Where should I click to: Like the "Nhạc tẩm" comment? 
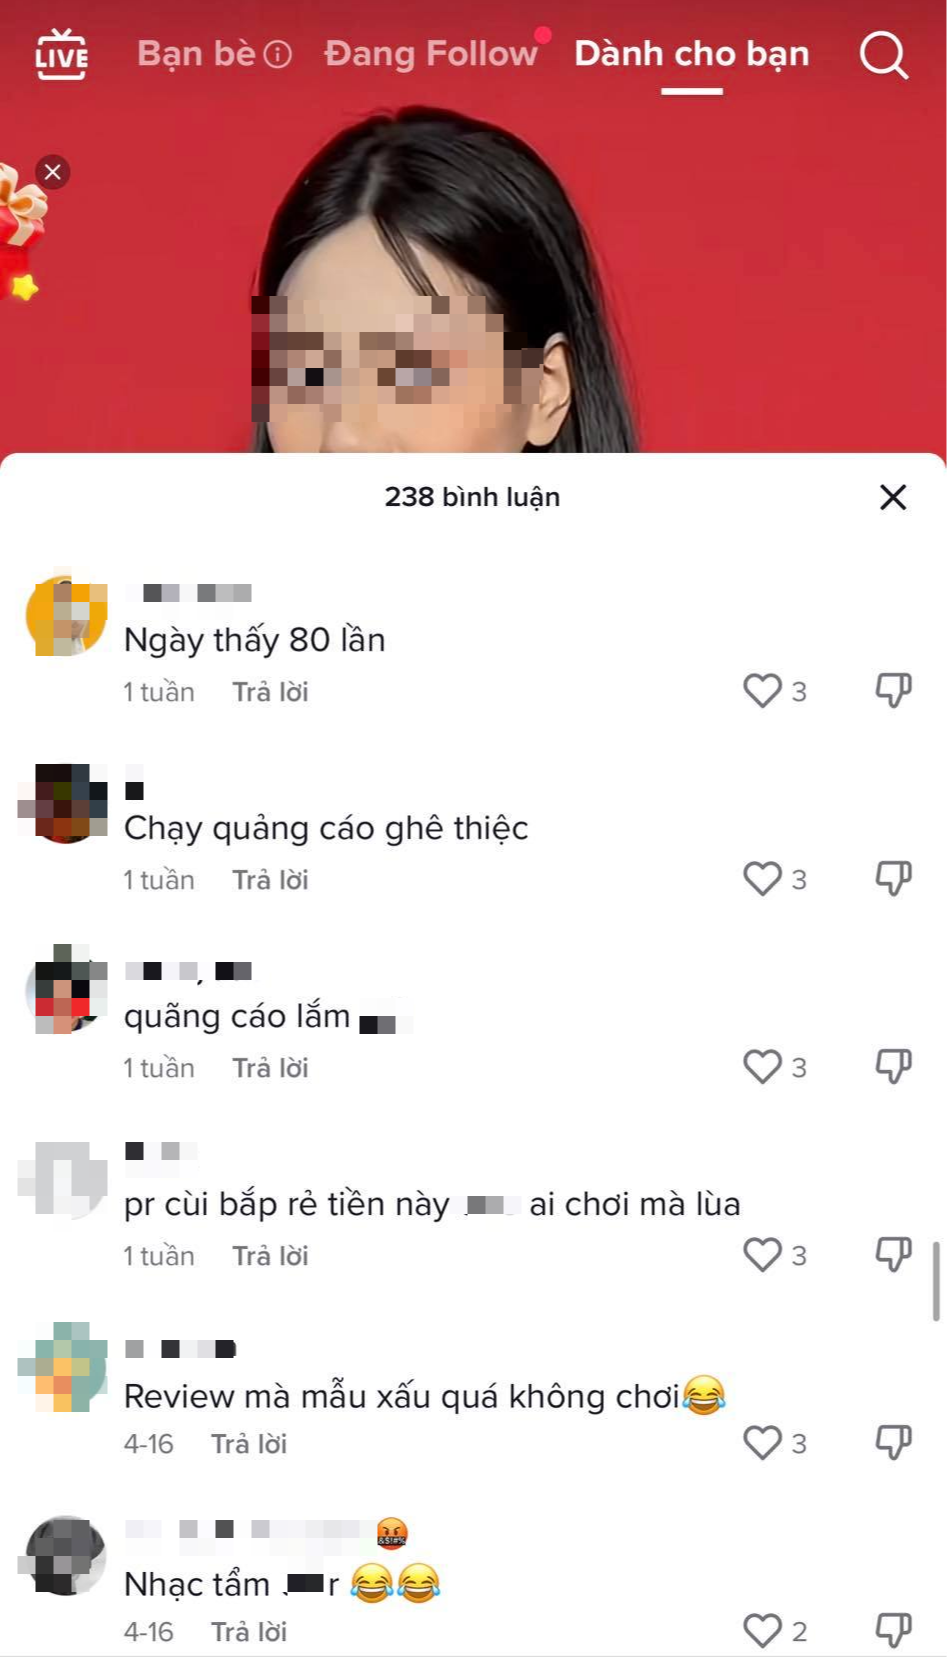762,1631
